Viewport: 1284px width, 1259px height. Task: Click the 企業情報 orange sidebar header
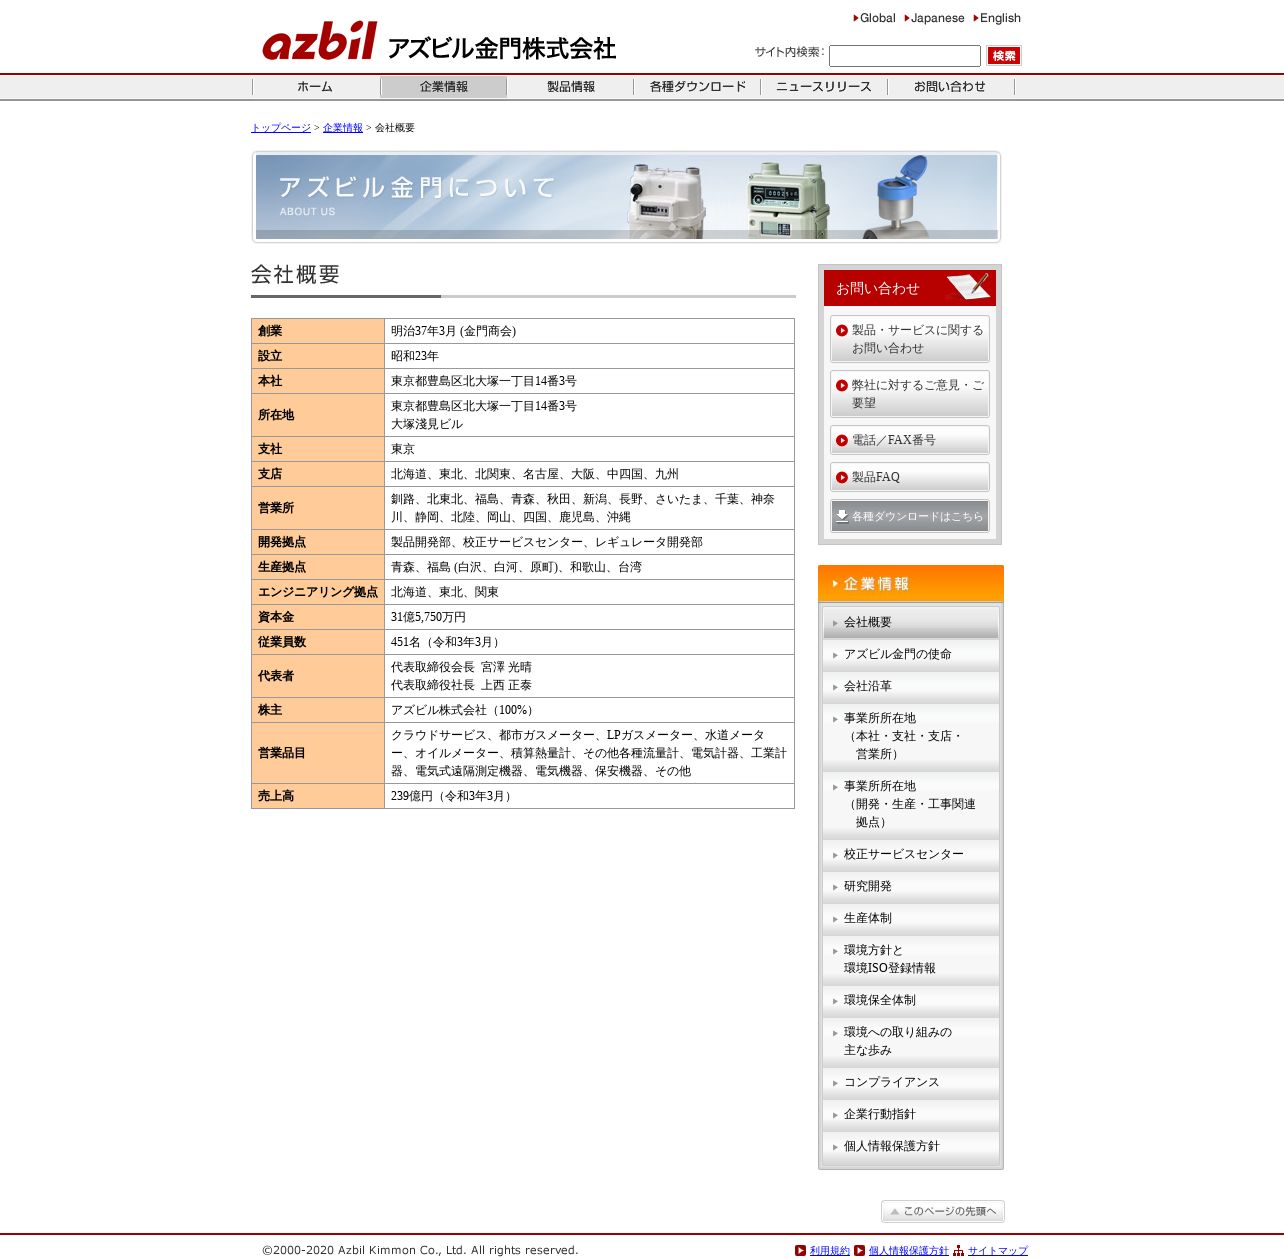[911, 583]
